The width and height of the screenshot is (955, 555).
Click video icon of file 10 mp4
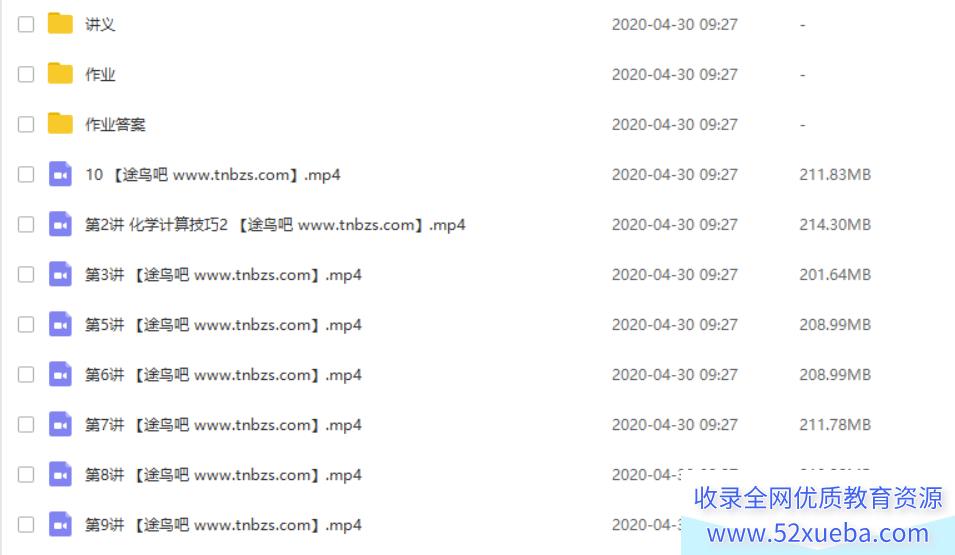(x=60, y=174)
